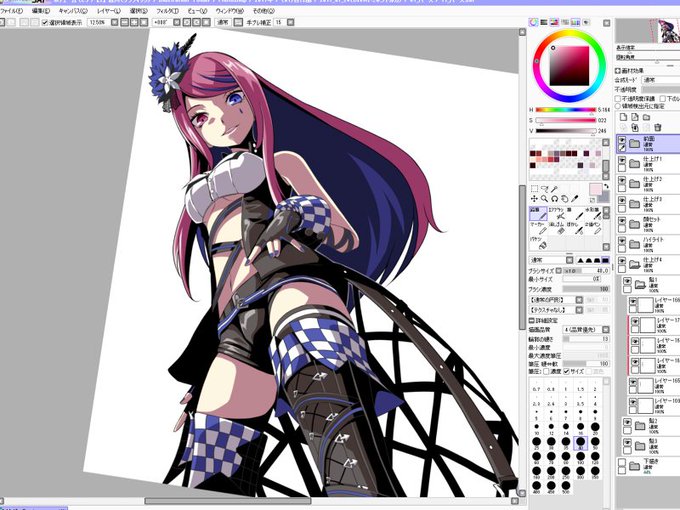The image size is (680, 510).
Task: Select the magic wand tool
Action: 555,189
